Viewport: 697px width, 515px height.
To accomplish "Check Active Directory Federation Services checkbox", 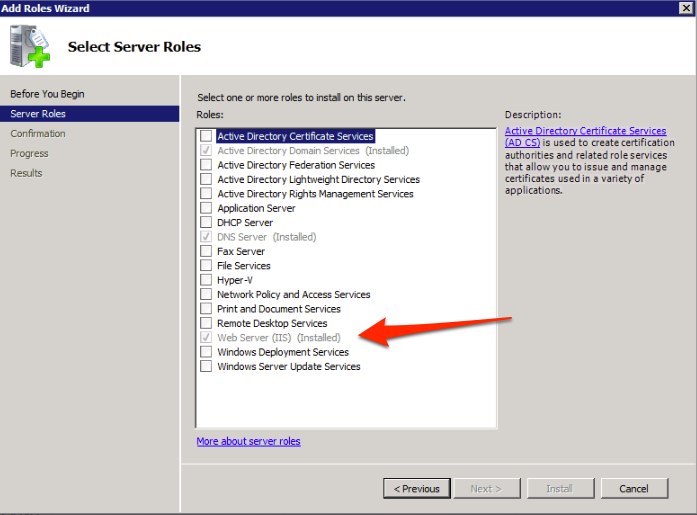I will click(x=206, y=165).
